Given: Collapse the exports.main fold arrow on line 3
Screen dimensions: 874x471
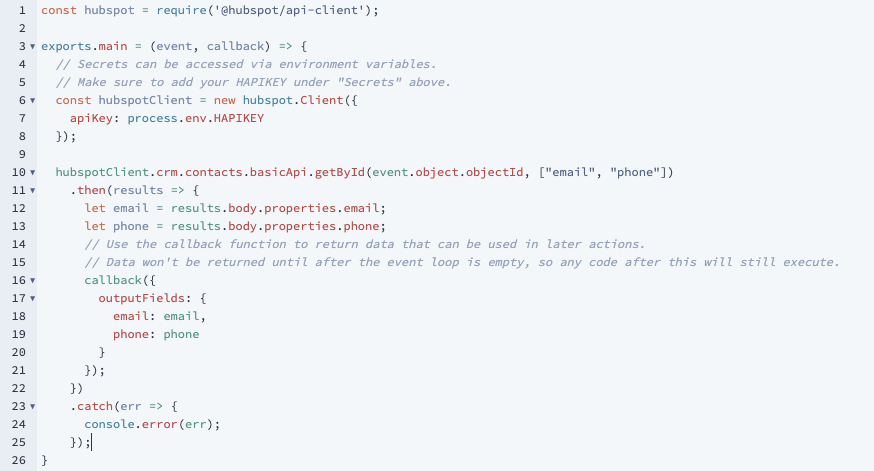Looking at the screenshot, I should point(32,46).
